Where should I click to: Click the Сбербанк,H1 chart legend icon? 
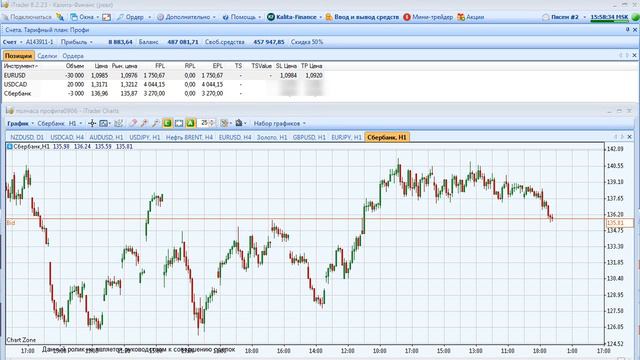pyautogui.click(x=10, y=147)
